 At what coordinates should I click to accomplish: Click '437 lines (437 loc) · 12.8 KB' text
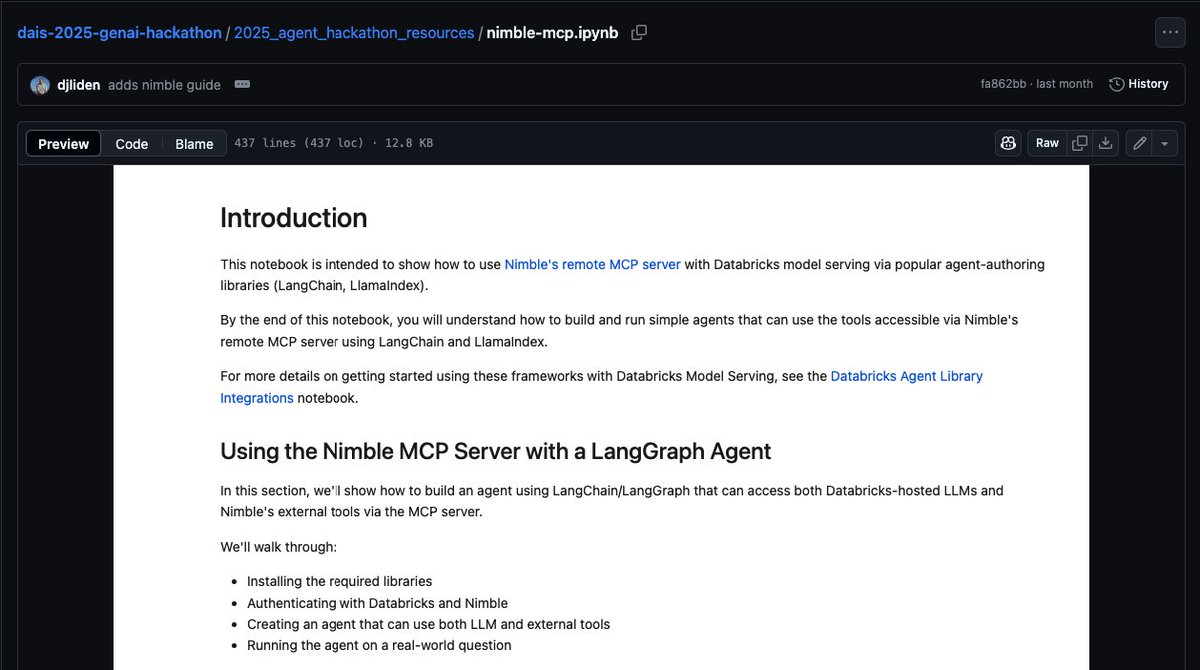click(x=333, y=144)
